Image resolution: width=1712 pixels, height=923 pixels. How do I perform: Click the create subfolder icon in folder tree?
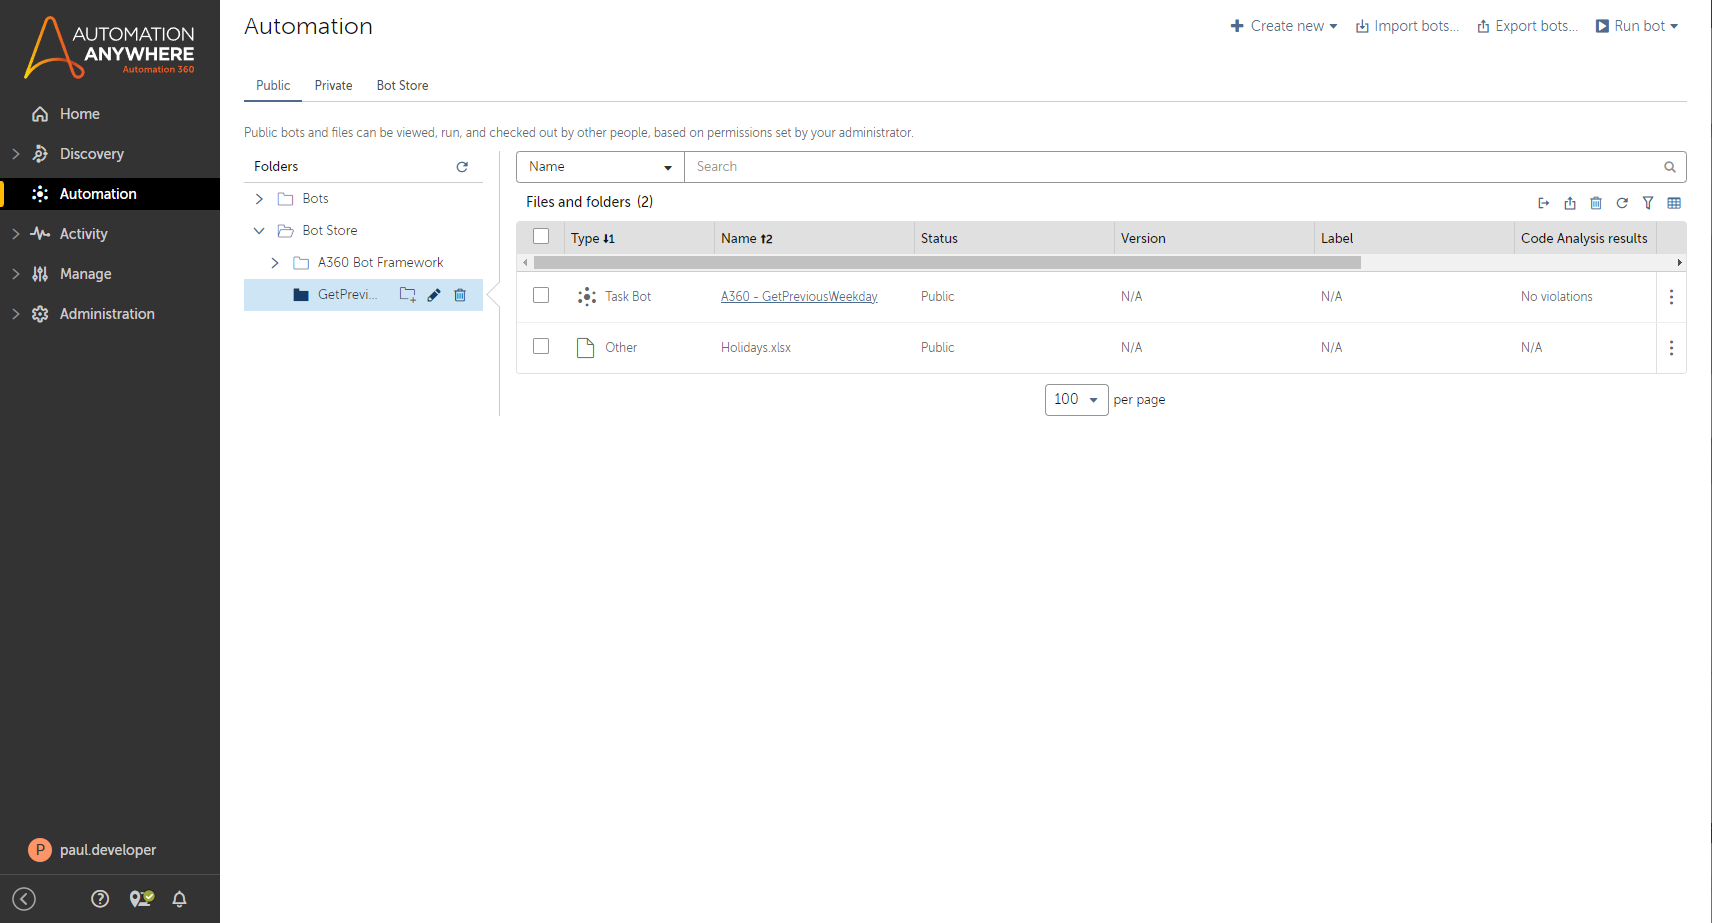407,295
